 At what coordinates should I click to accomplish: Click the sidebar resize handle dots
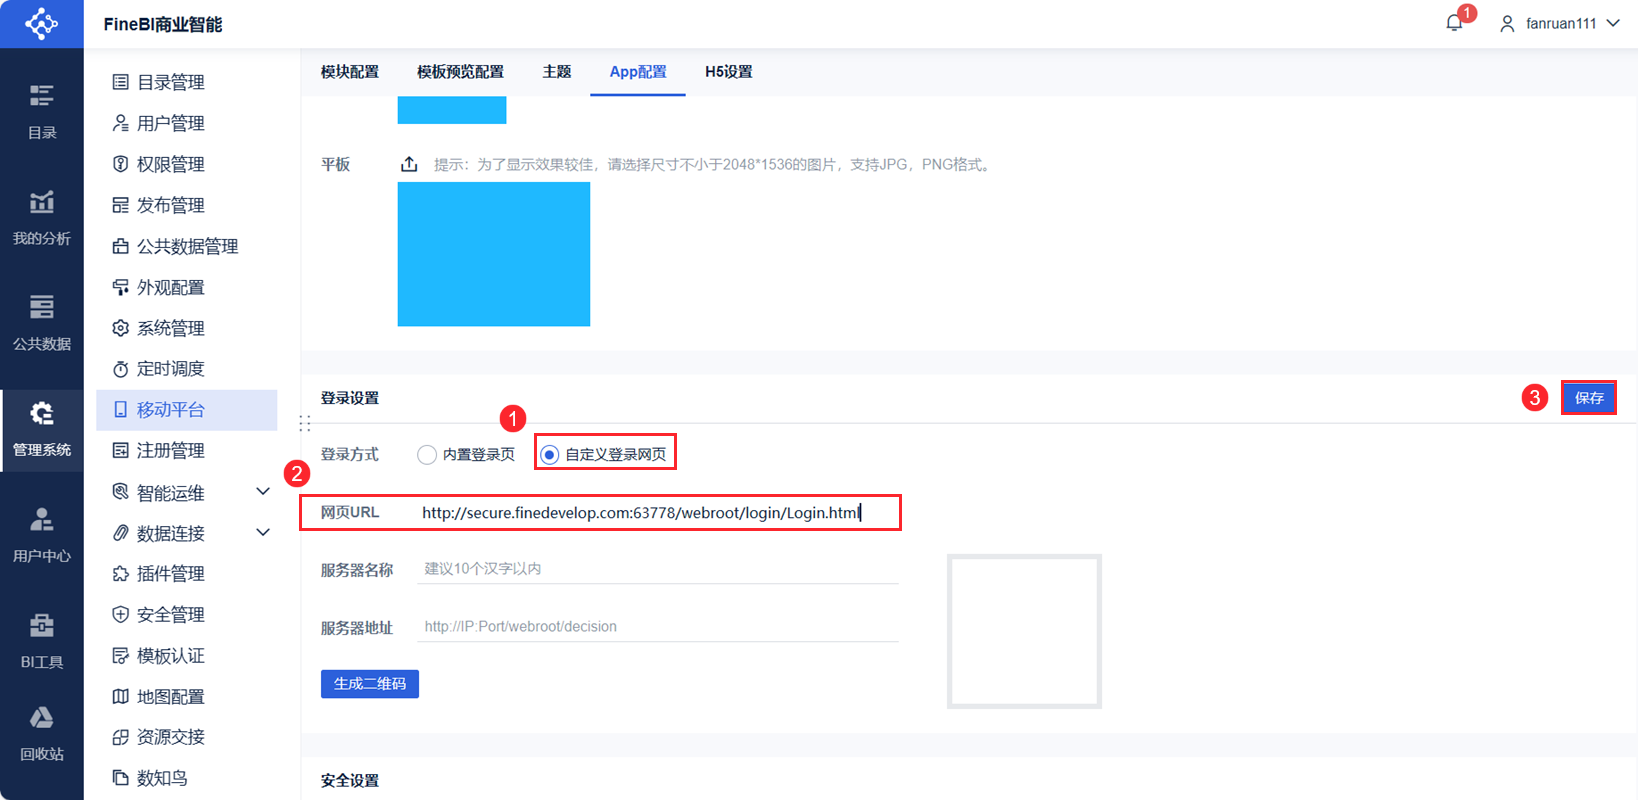pos(305,424)
